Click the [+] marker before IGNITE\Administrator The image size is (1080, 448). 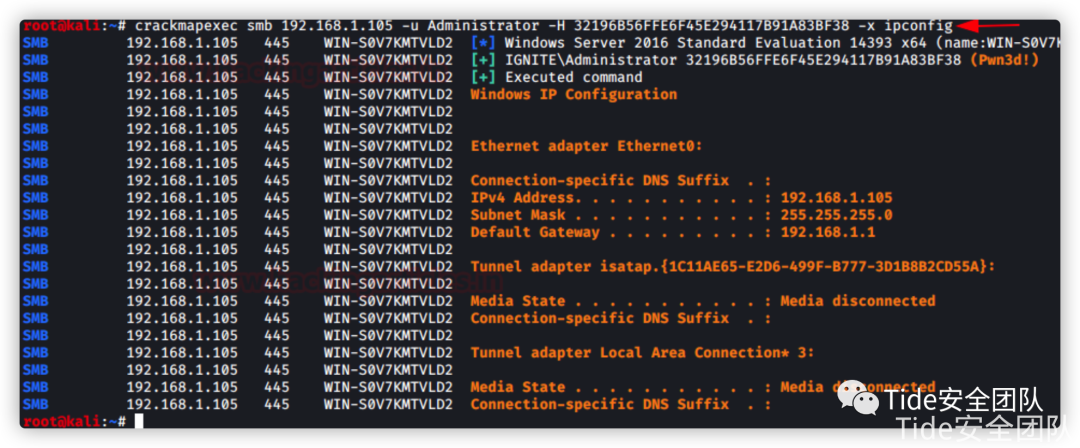(484, 60)
